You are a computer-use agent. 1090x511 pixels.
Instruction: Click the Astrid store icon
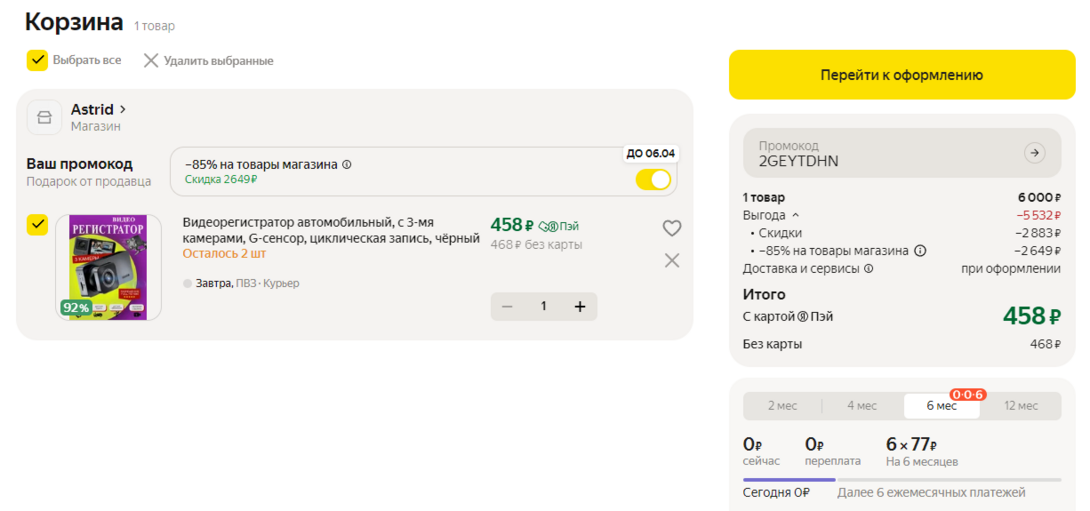(x=44, y=117)
